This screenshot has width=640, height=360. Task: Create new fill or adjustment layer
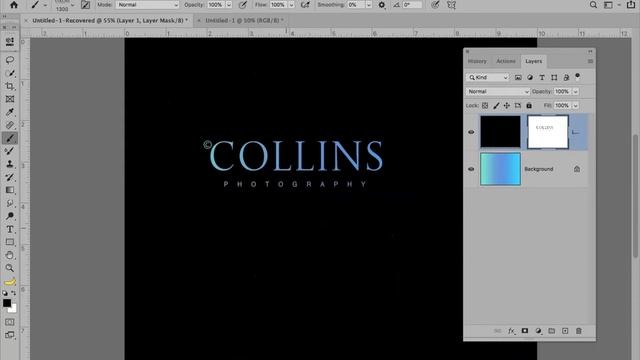click(x=538, y=331)
